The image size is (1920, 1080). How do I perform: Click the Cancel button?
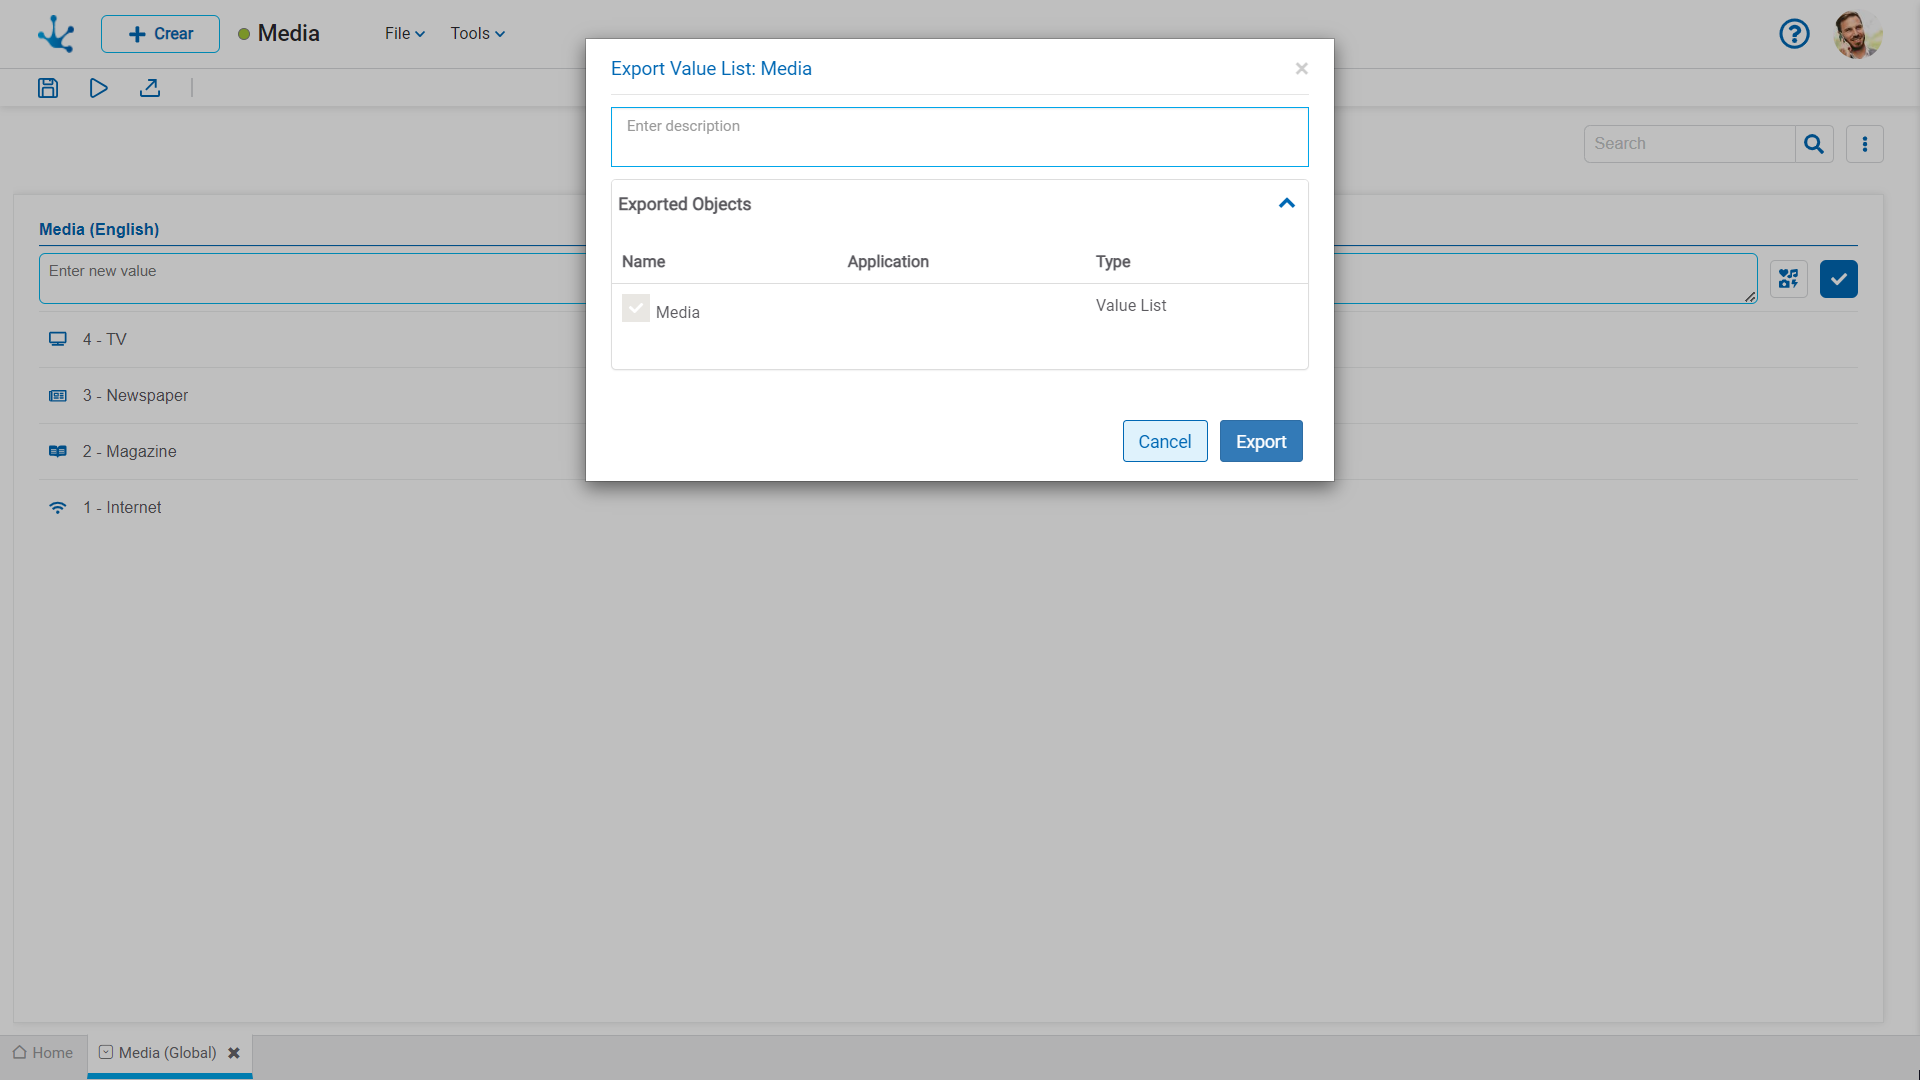pos(1164,442)
